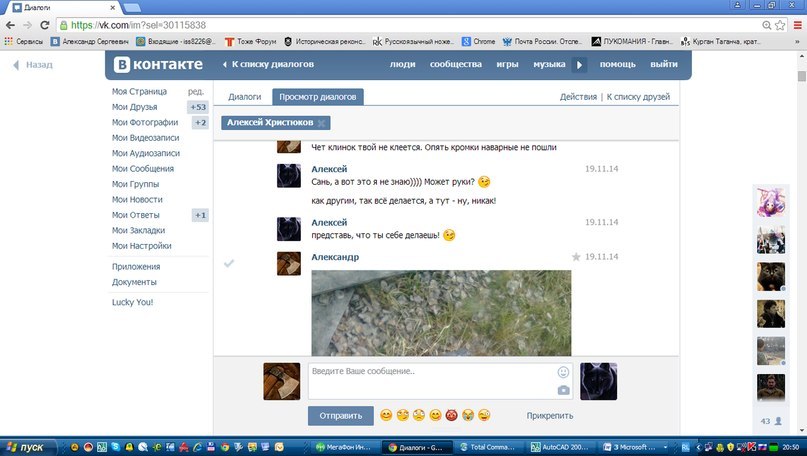
Task: Open the friends online counter 43
Action: 771,421
